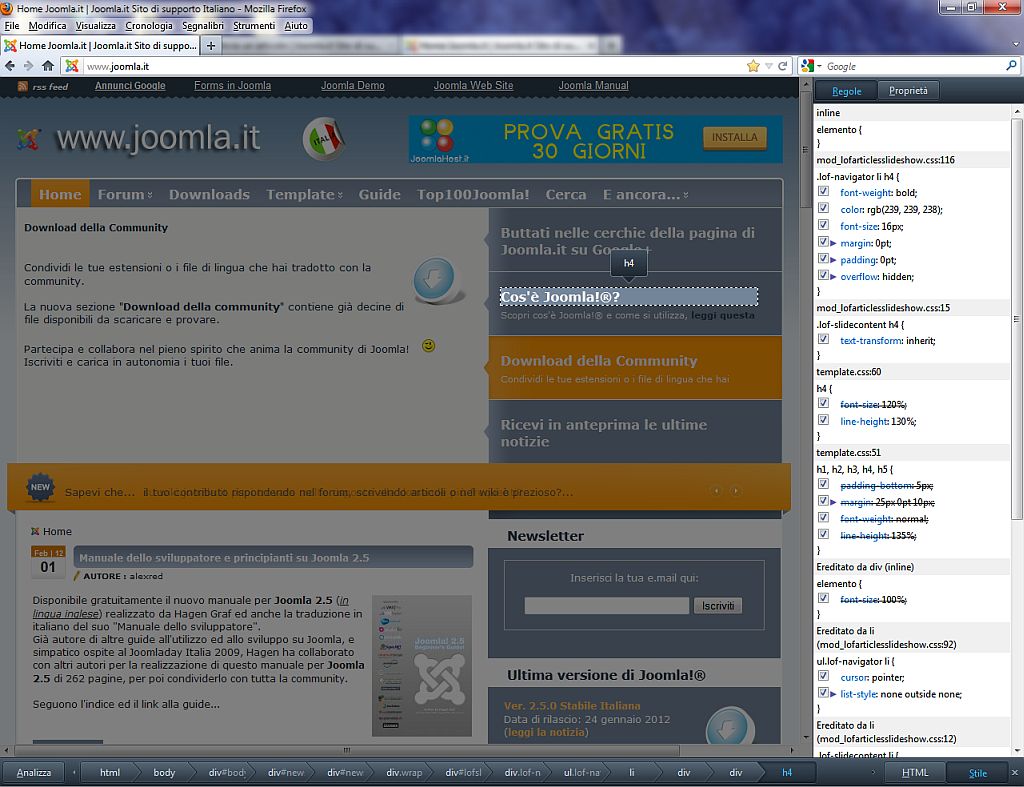Image resolution: width=1024 pixels, height=787 pixels.
Task: Click the previous arrow in news ticker
Action: pyautogui.click(x=716, y=490)
